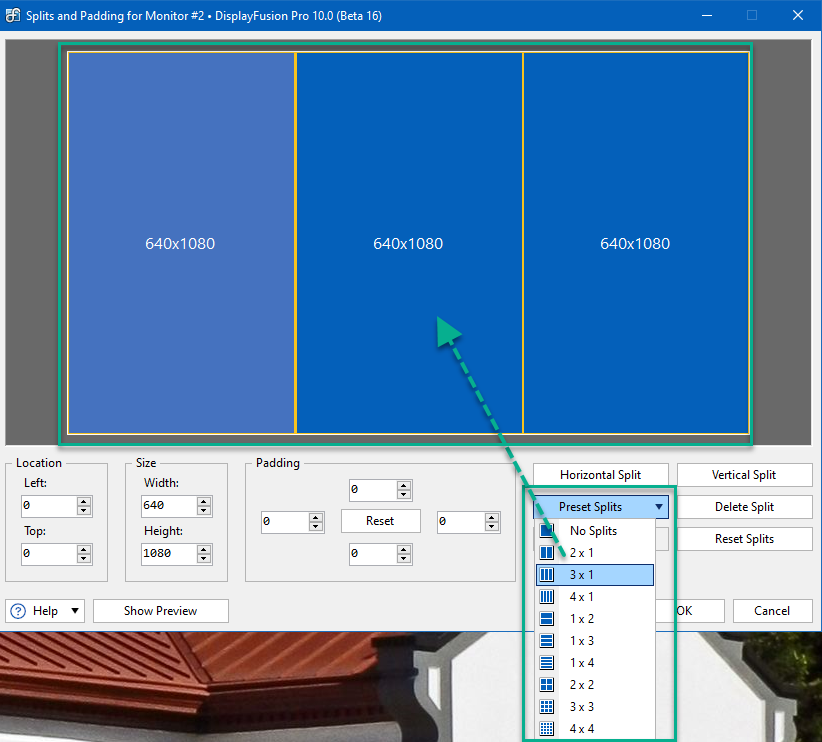Choose the "3 x 3" preset text

click(581, 707)
